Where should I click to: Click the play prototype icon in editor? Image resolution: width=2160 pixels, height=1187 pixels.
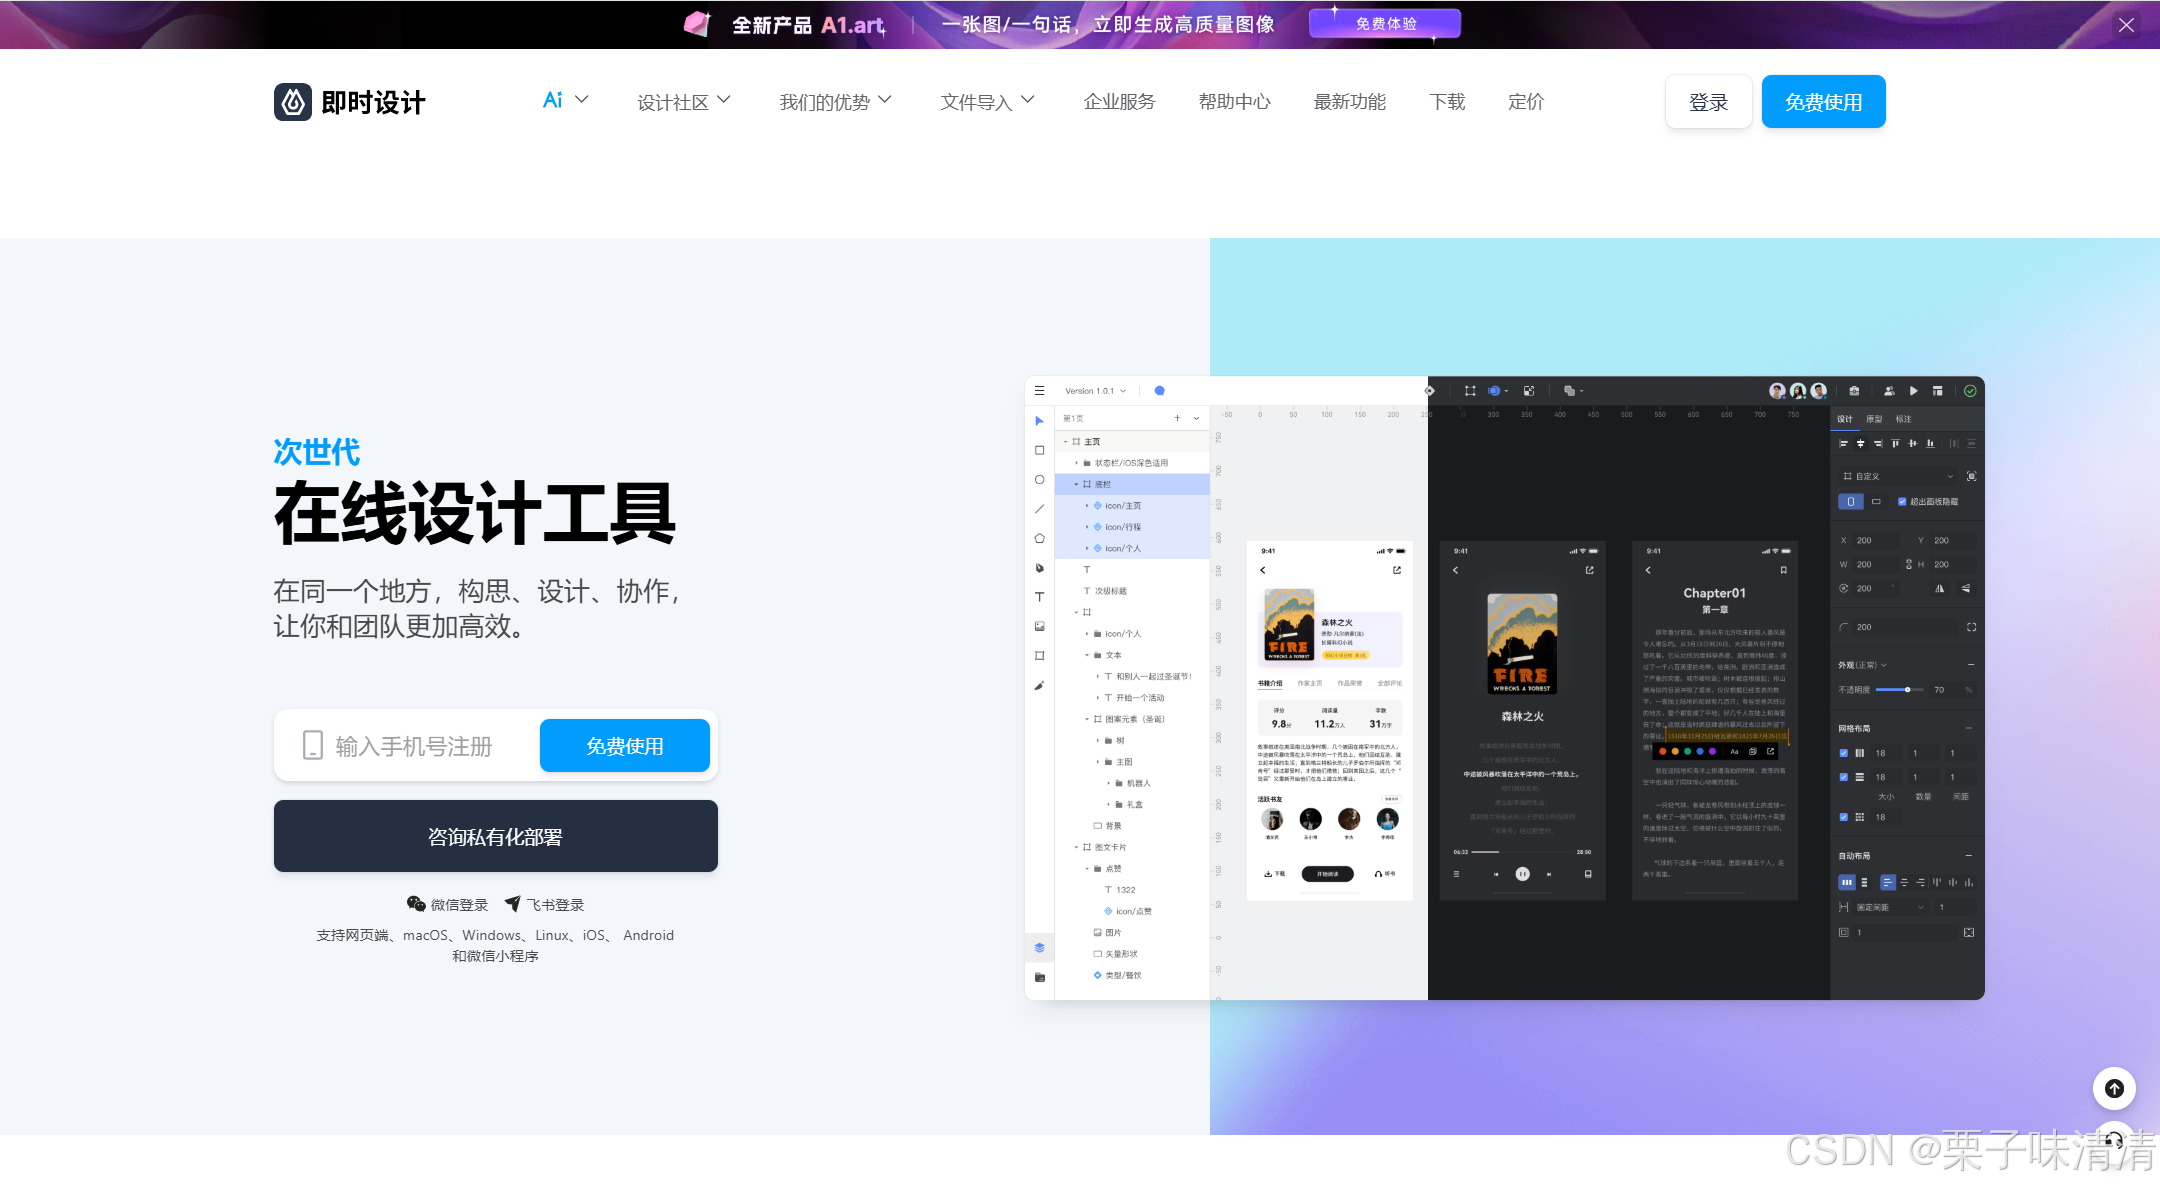pos(1913,391)
